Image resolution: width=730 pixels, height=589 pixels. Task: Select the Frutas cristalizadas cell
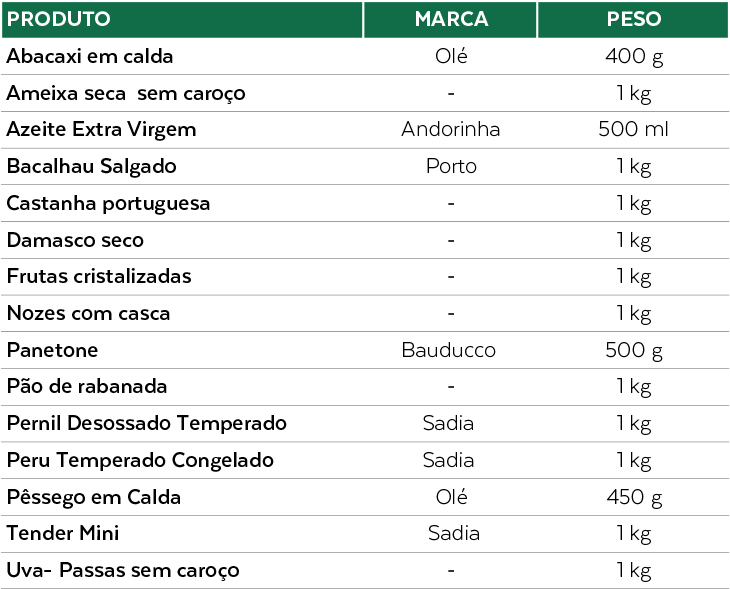[x=99, y=276]
